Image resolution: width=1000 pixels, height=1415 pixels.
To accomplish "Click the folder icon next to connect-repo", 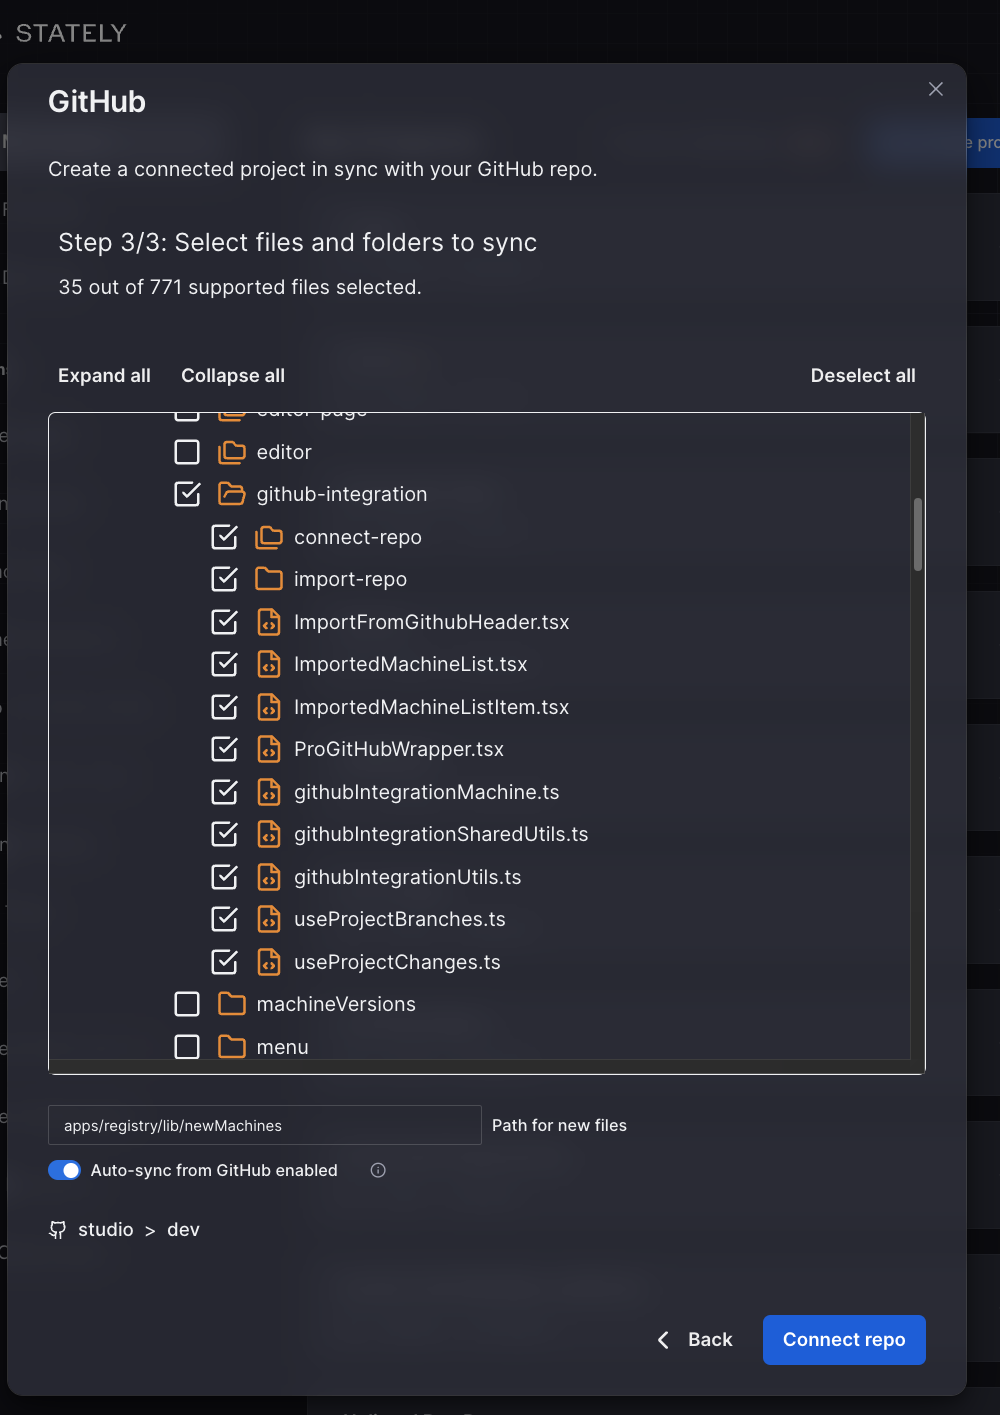I will pos(269,537).
